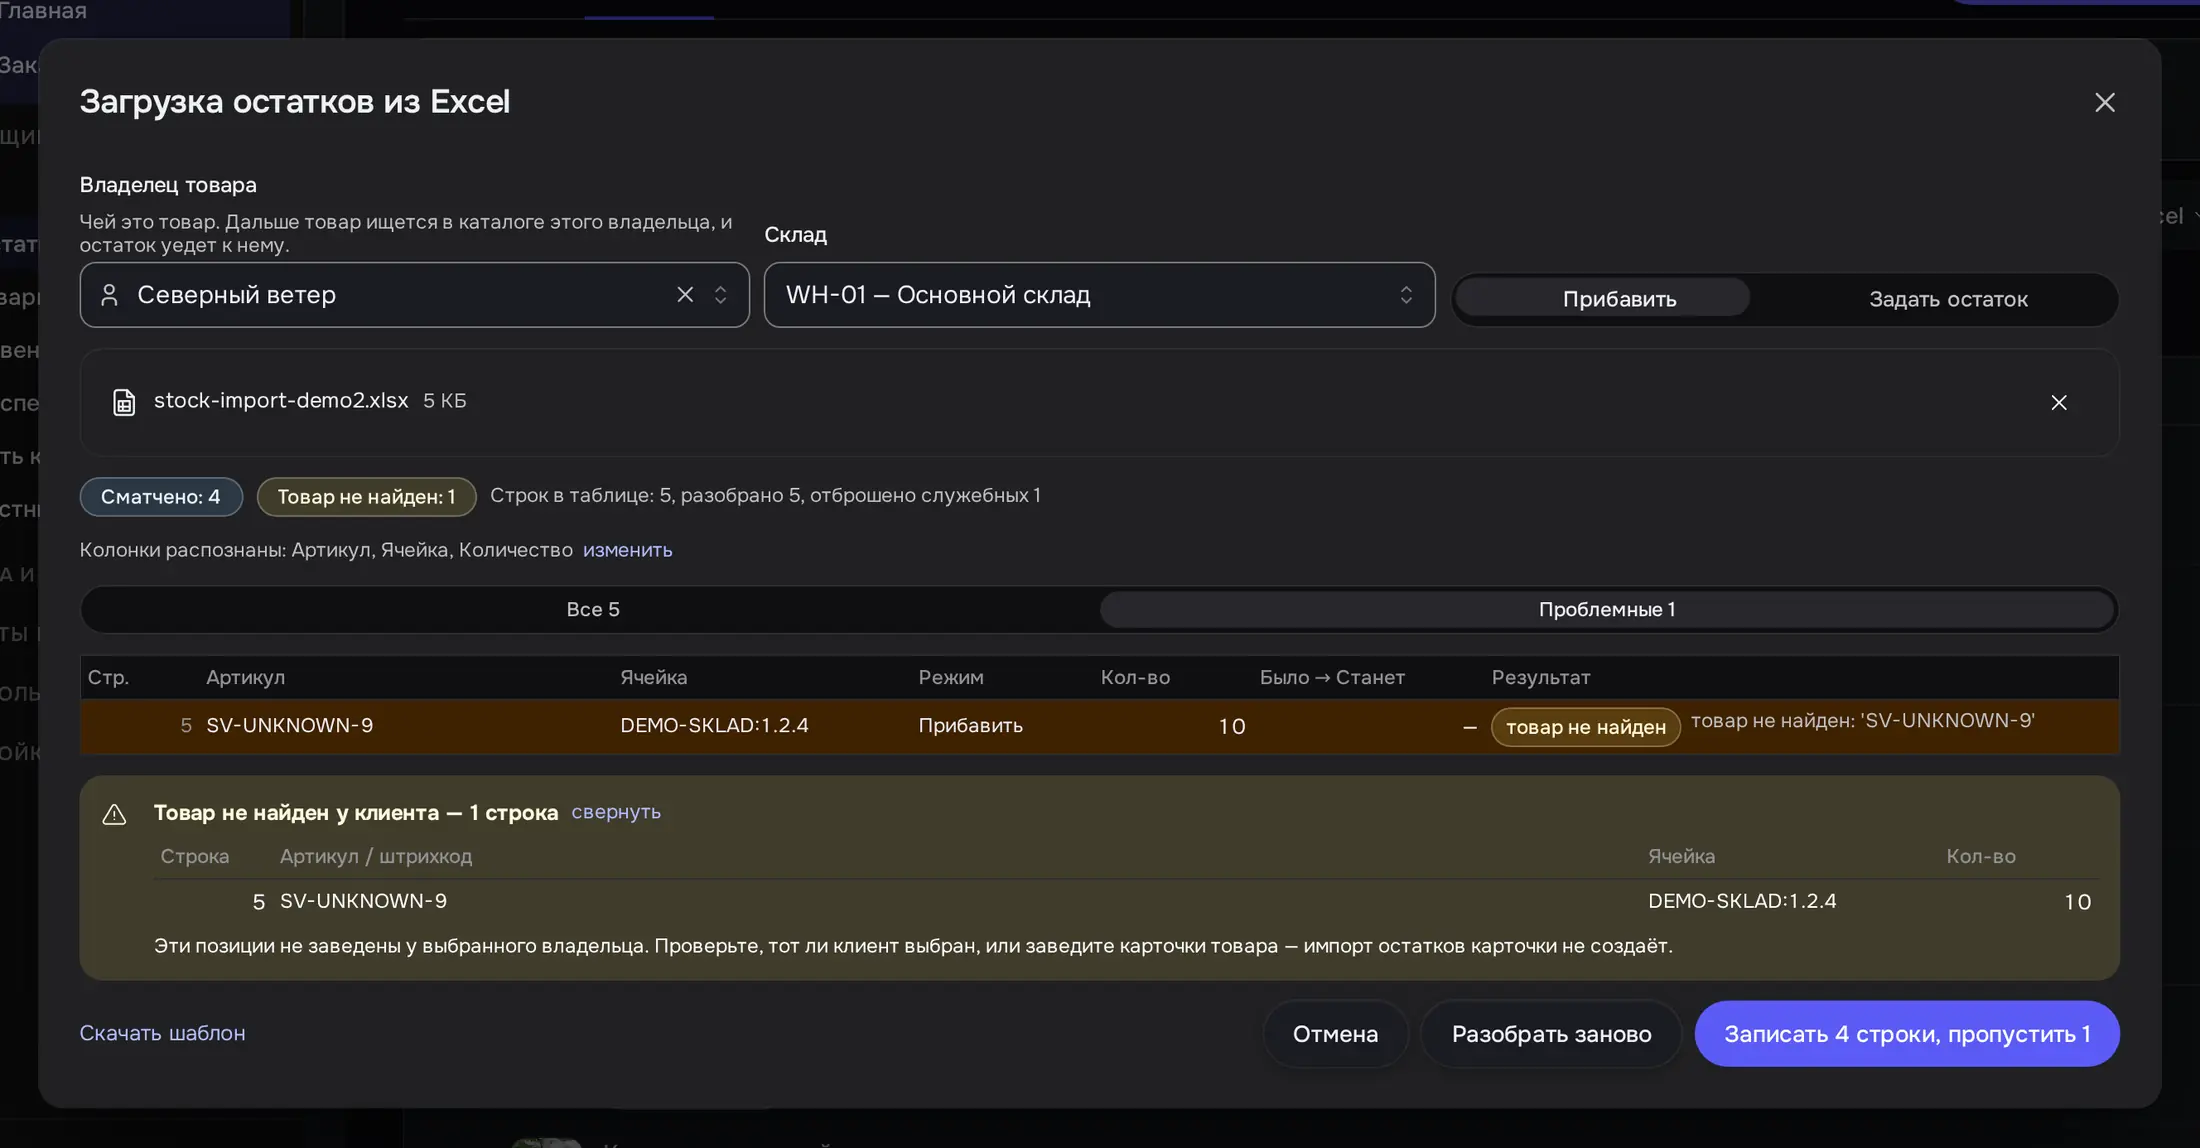Click the file name stock-import-demo2.xlsx
Viewport: 2200px width, 1148px height.
pyautogui.click(x=281, y=400)
